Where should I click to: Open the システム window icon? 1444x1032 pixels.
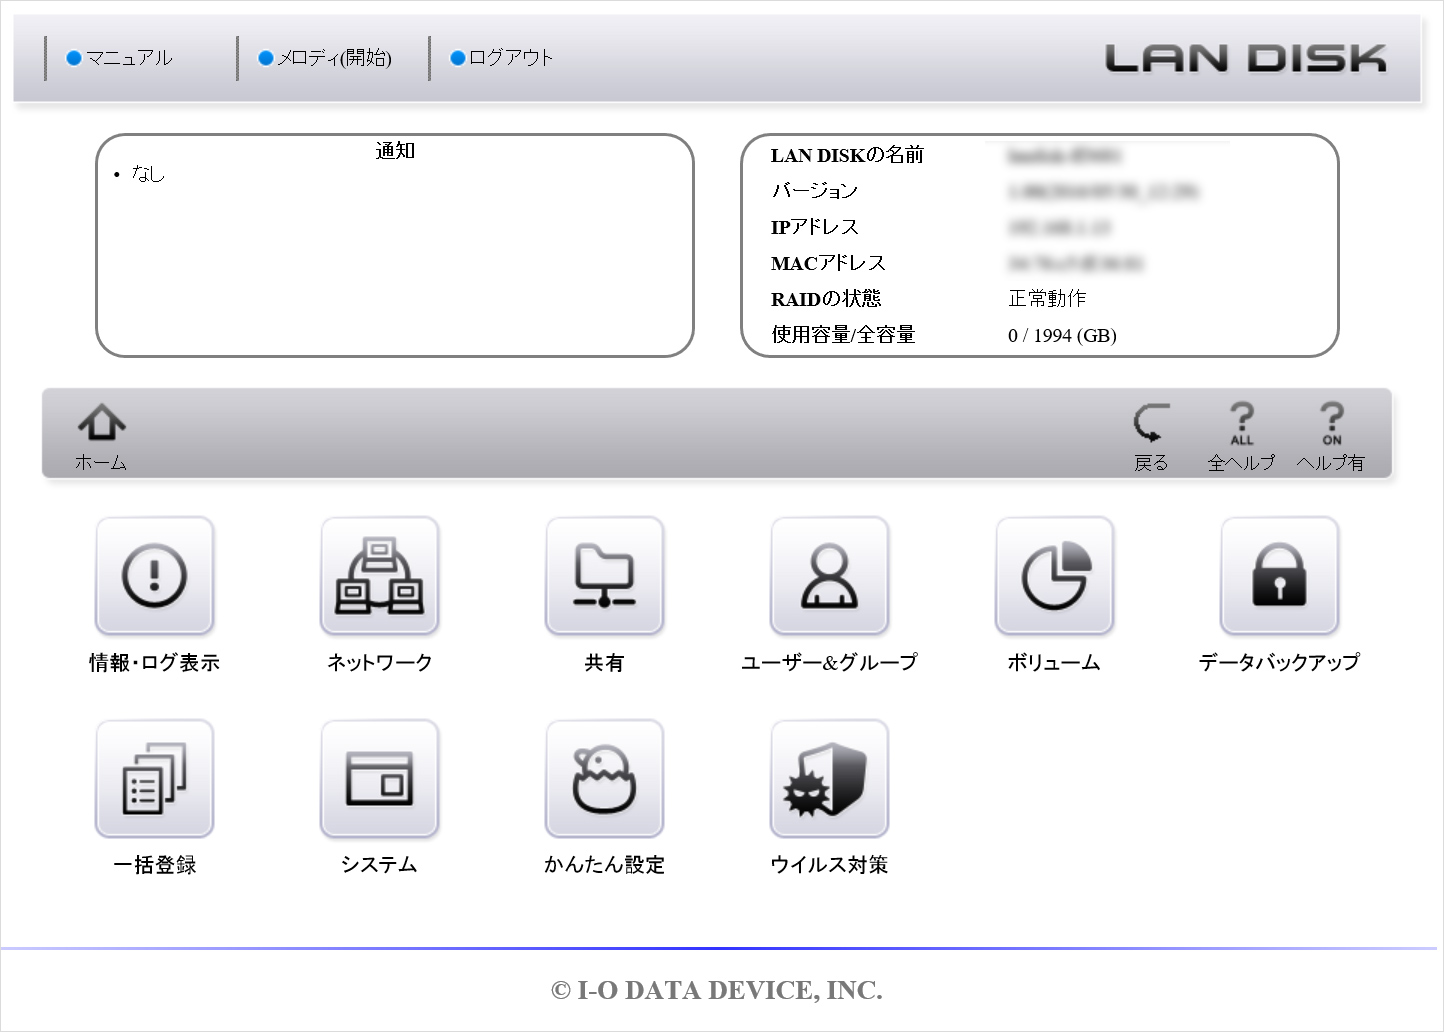click(379, 779)
